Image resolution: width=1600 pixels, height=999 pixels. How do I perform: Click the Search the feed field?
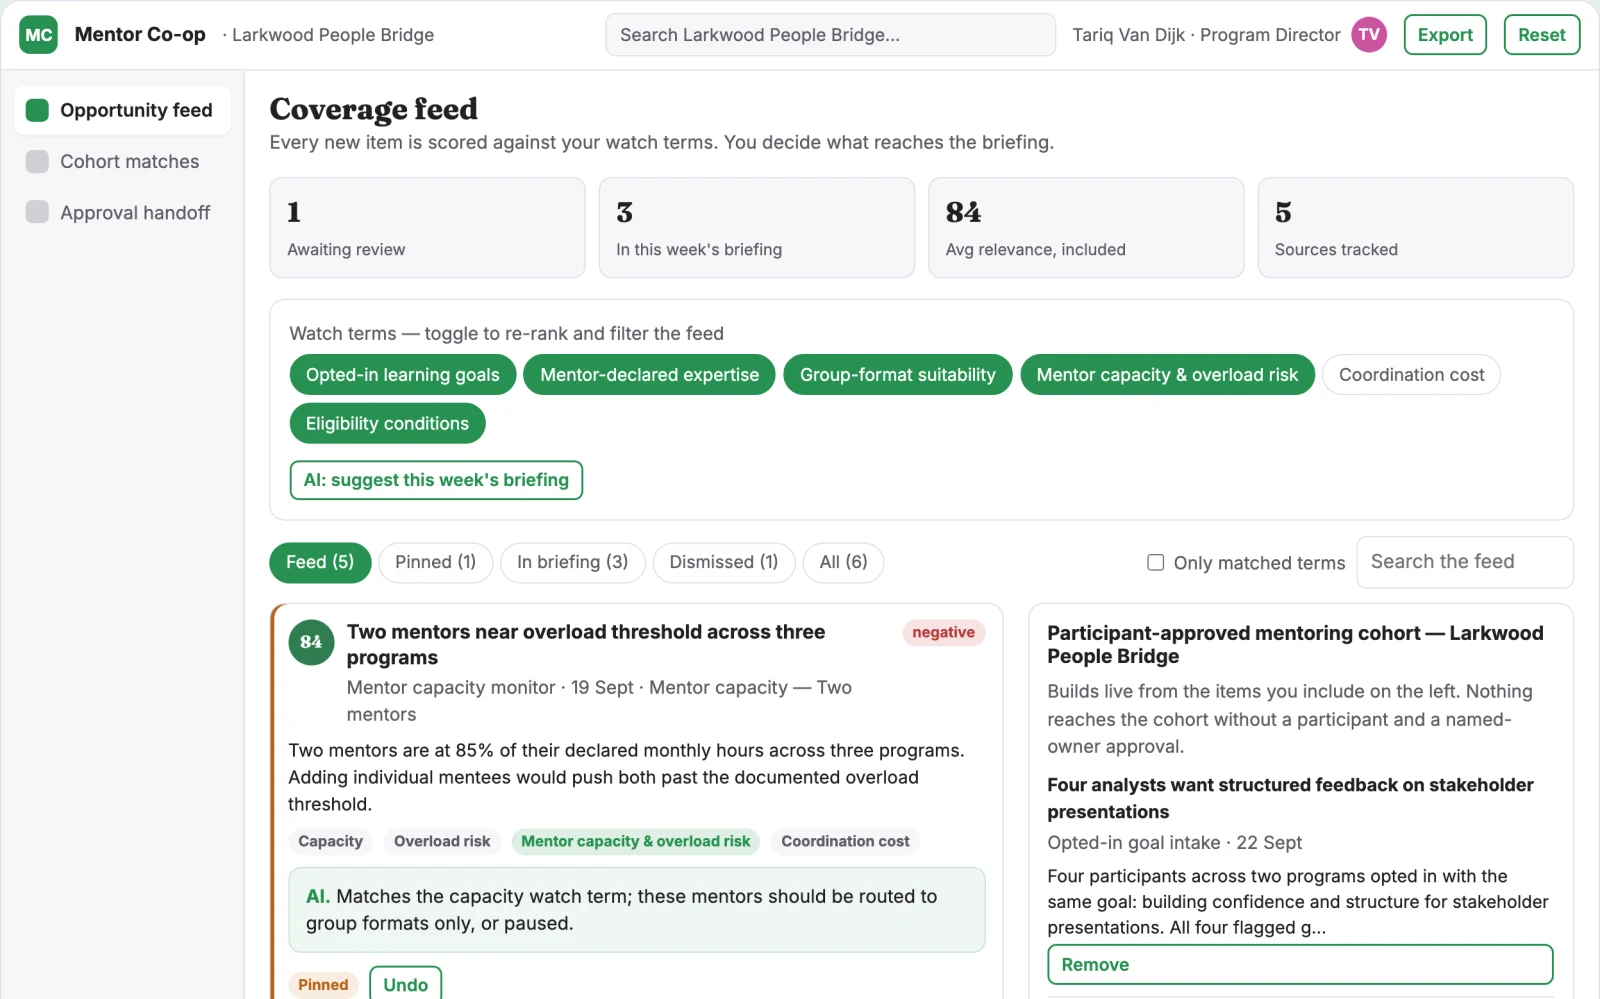(x=1465, y=562)
